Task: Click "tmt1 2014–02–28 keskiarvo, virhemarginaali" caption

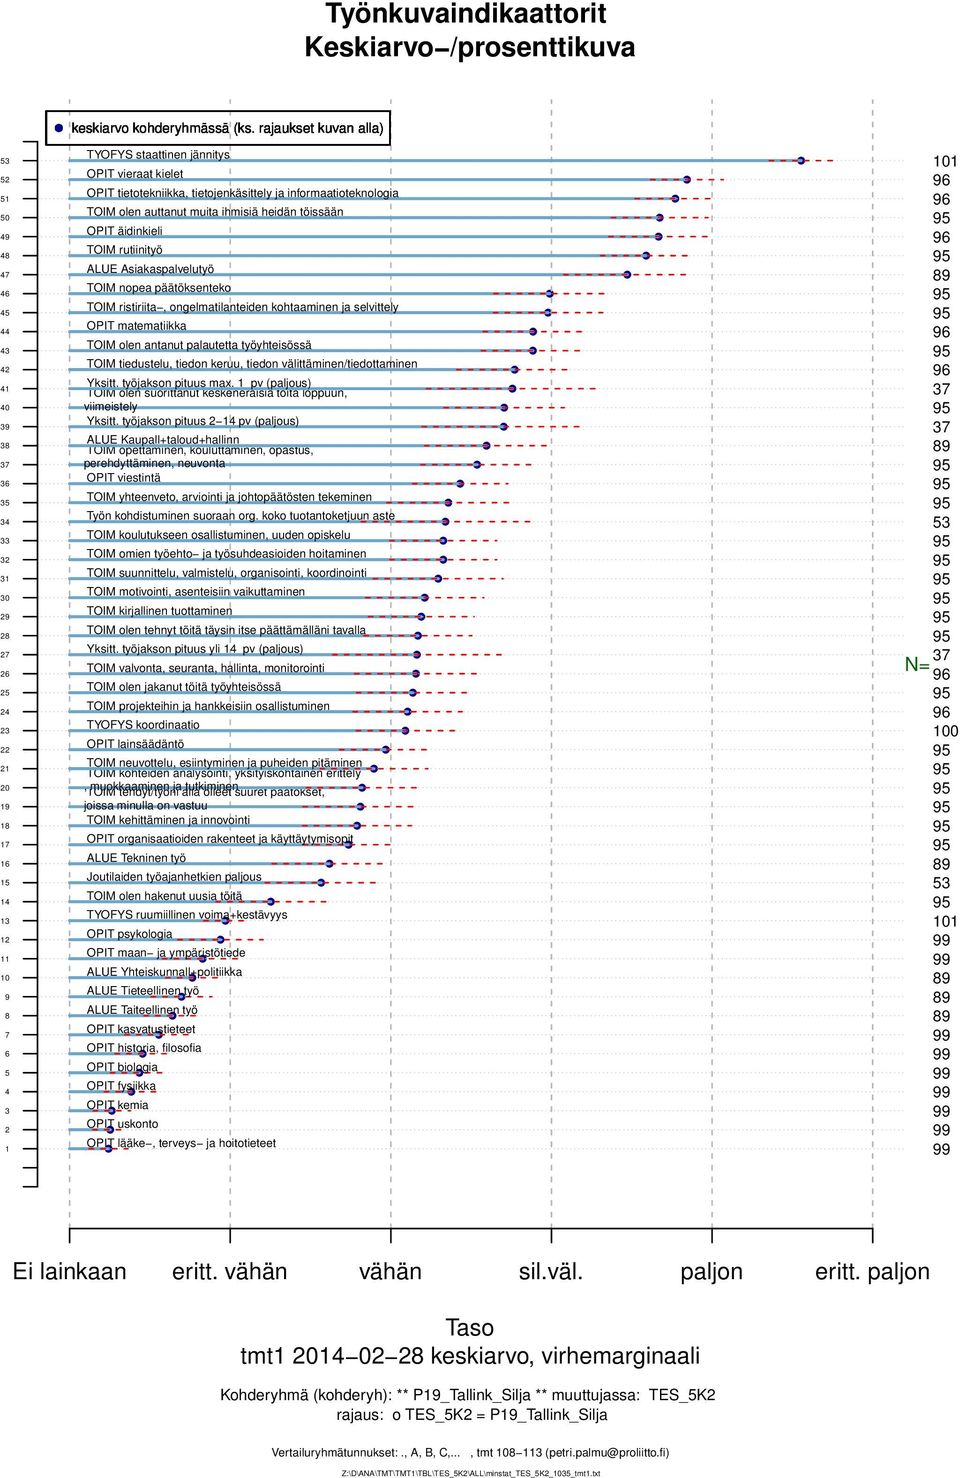Action: tap(470, 1356)
